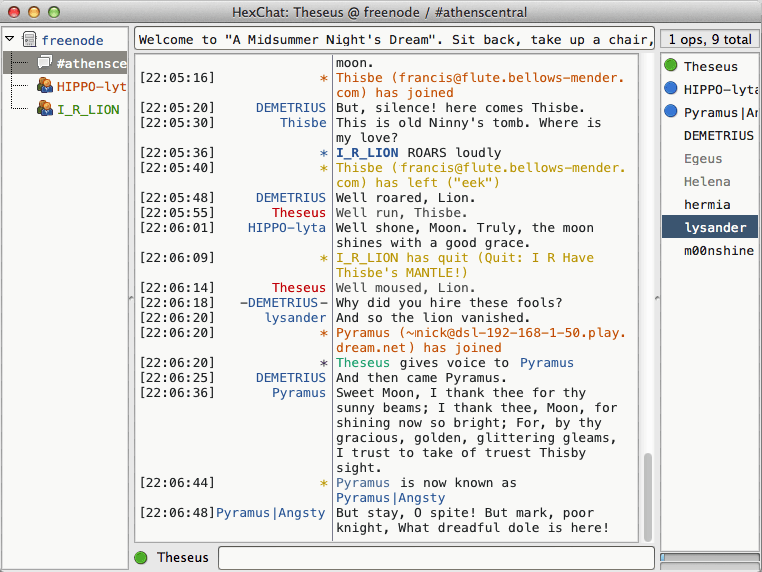Click Pyramus|Angsty nick at 22:06:48

pos(271,513)
